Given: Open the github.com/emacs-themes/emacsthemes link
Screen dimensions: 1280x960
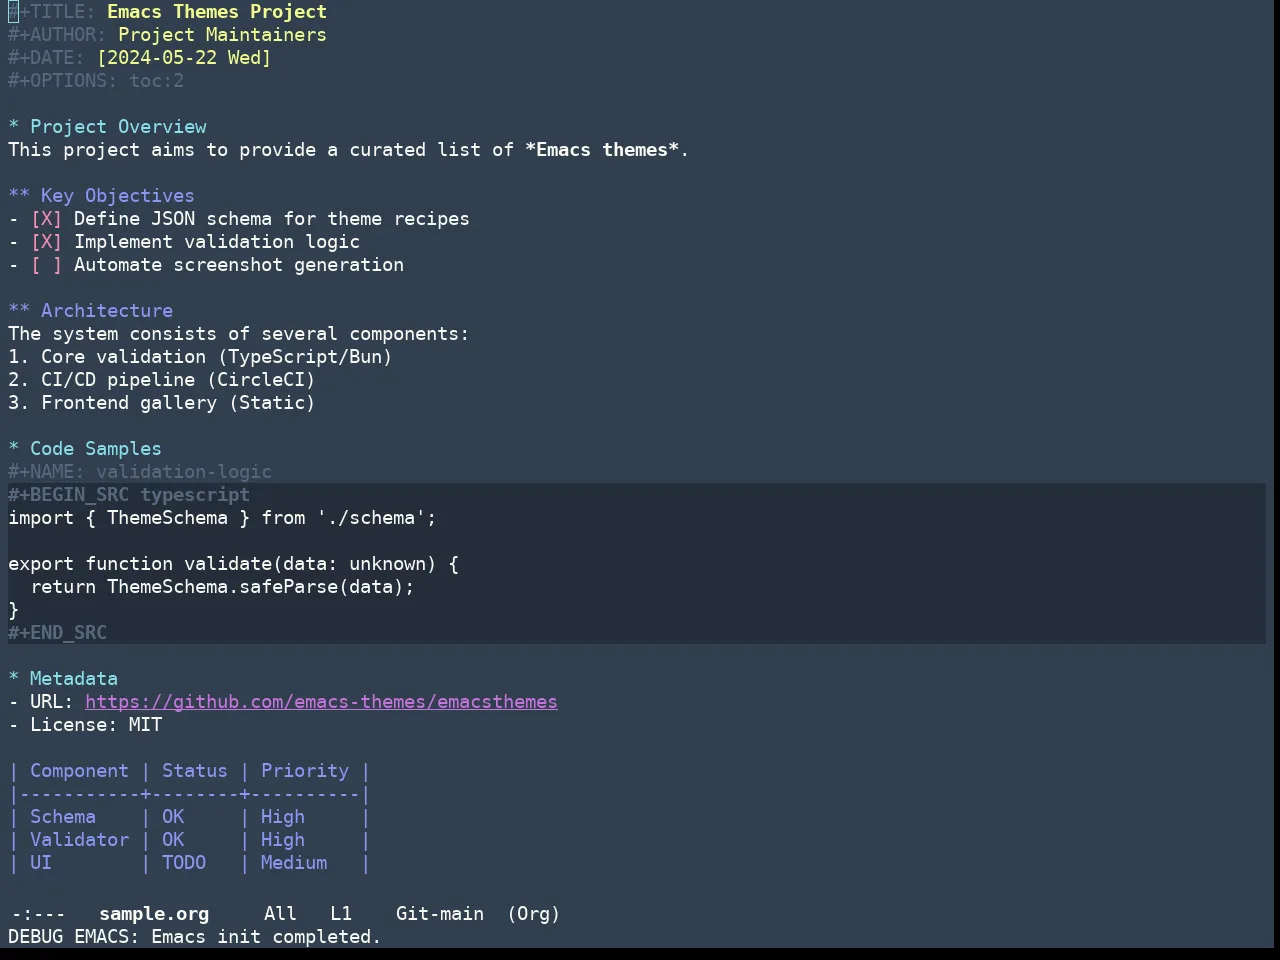Looking at the screenshot, I should 321,702.
